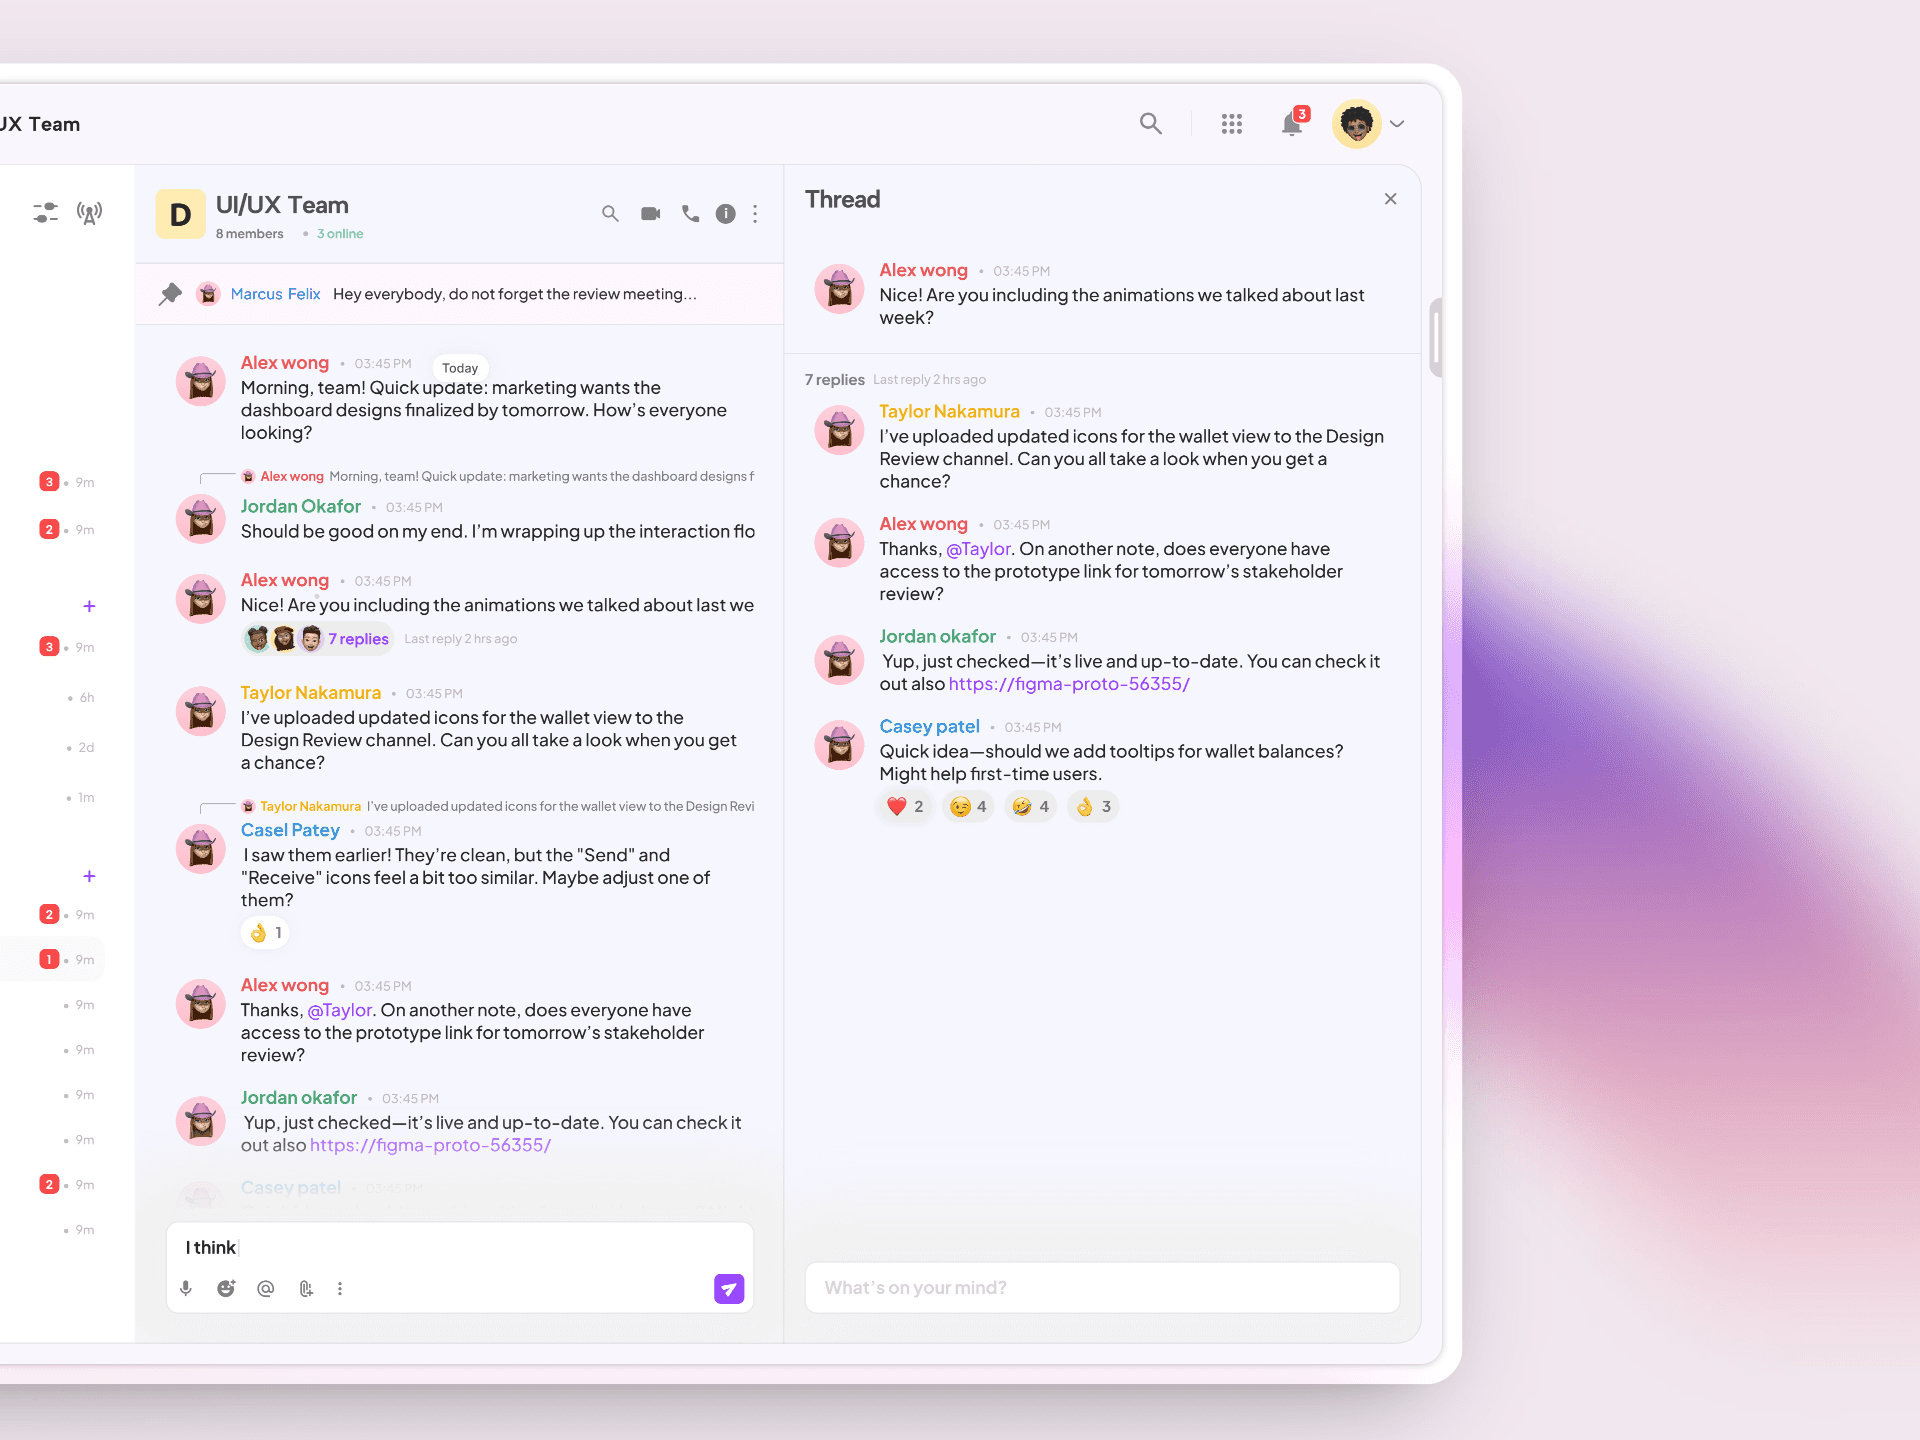Insert a mention with the @ icon
This screenshot has width=1920, height=1440.
(x=266, y=1289)
